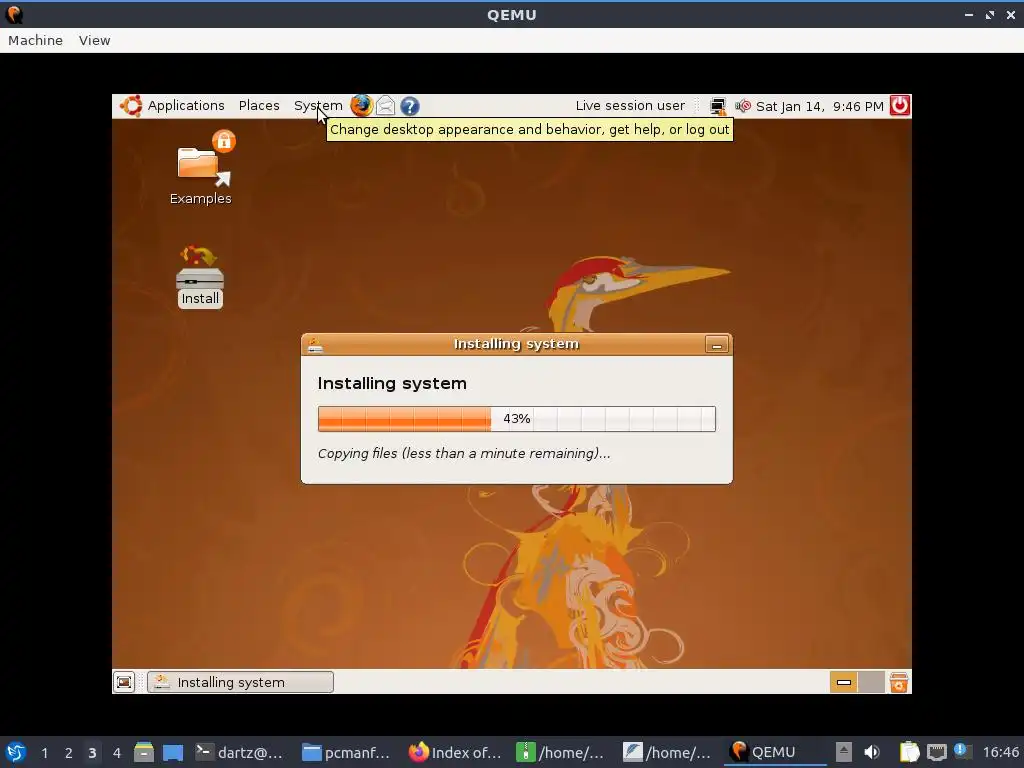1024x768 pixels.
Task: Switch to text editor /home/ taskbar item
Action: 667,752
